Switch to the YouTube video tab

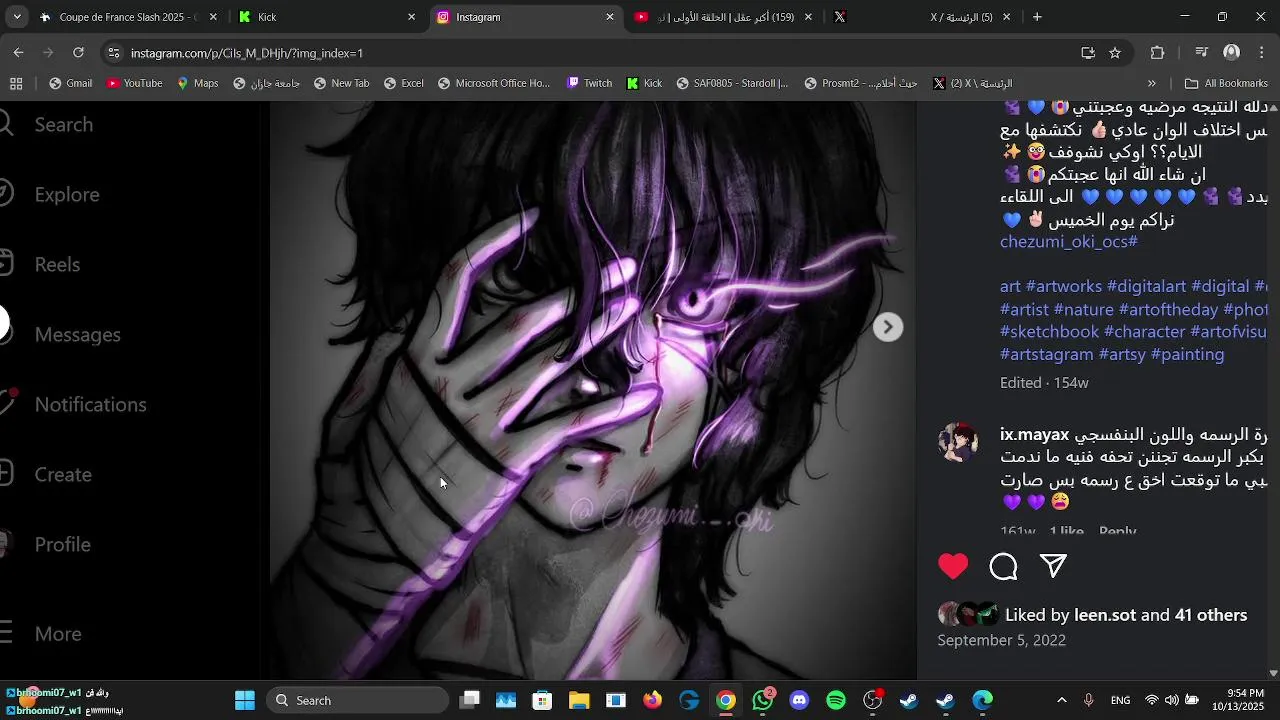pos(726,17)
